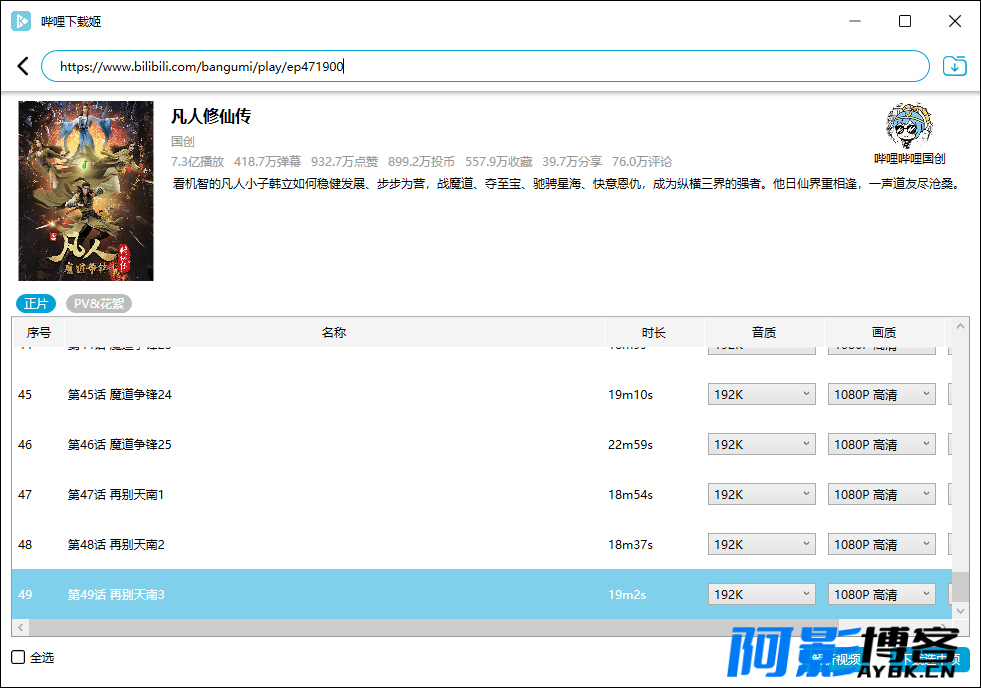Maximize the application window
The image size is (981, 688).
click(905, 21)
